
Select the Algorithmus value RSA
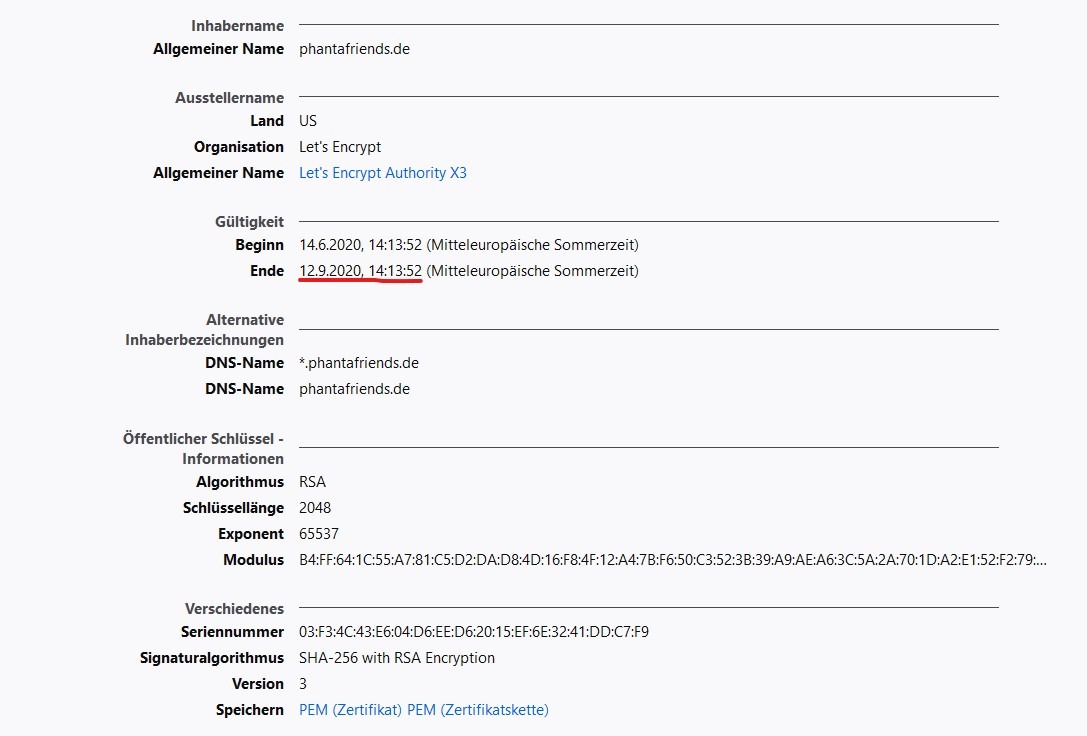[312, 482]
